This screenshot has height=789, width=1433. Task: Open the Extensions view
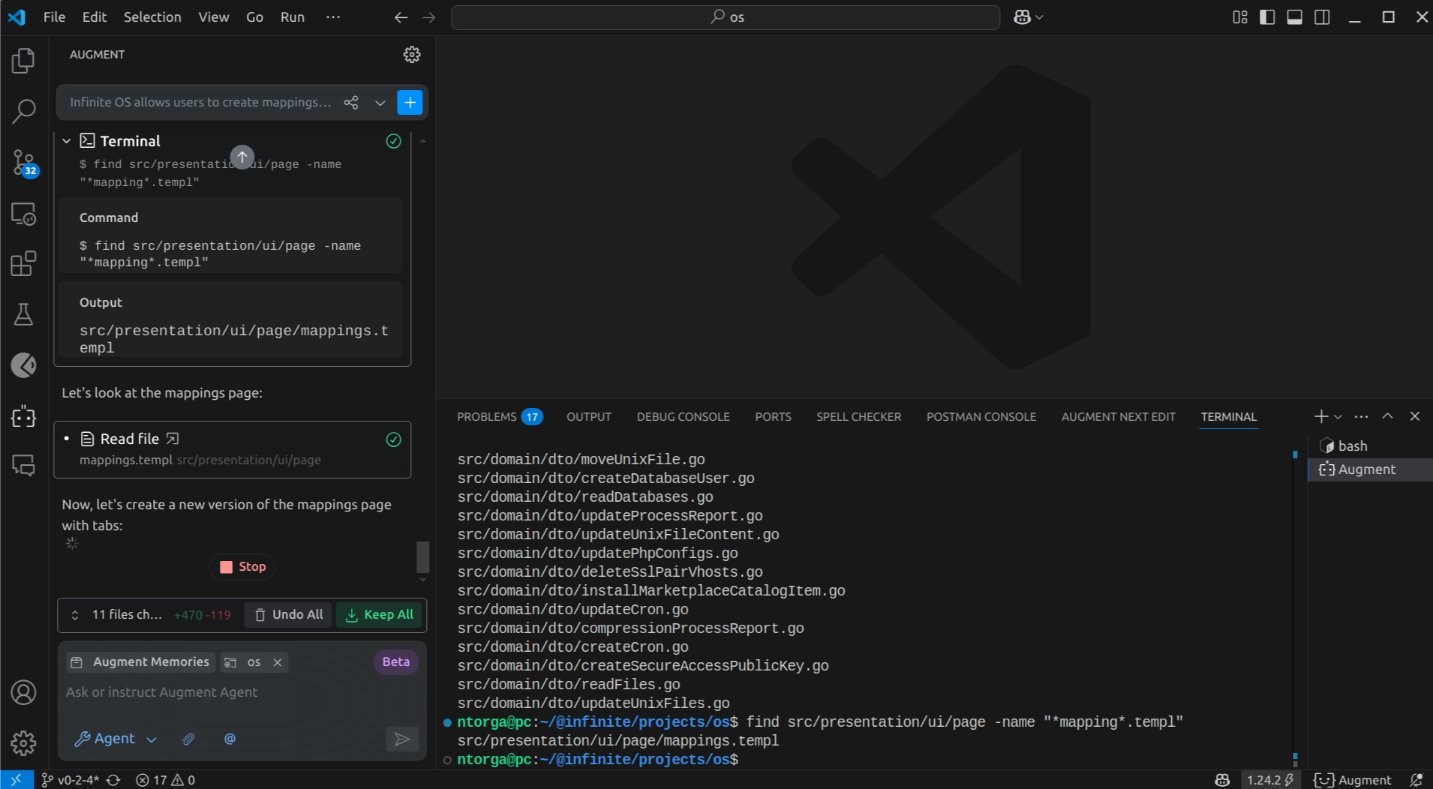(x=23, y=264)
